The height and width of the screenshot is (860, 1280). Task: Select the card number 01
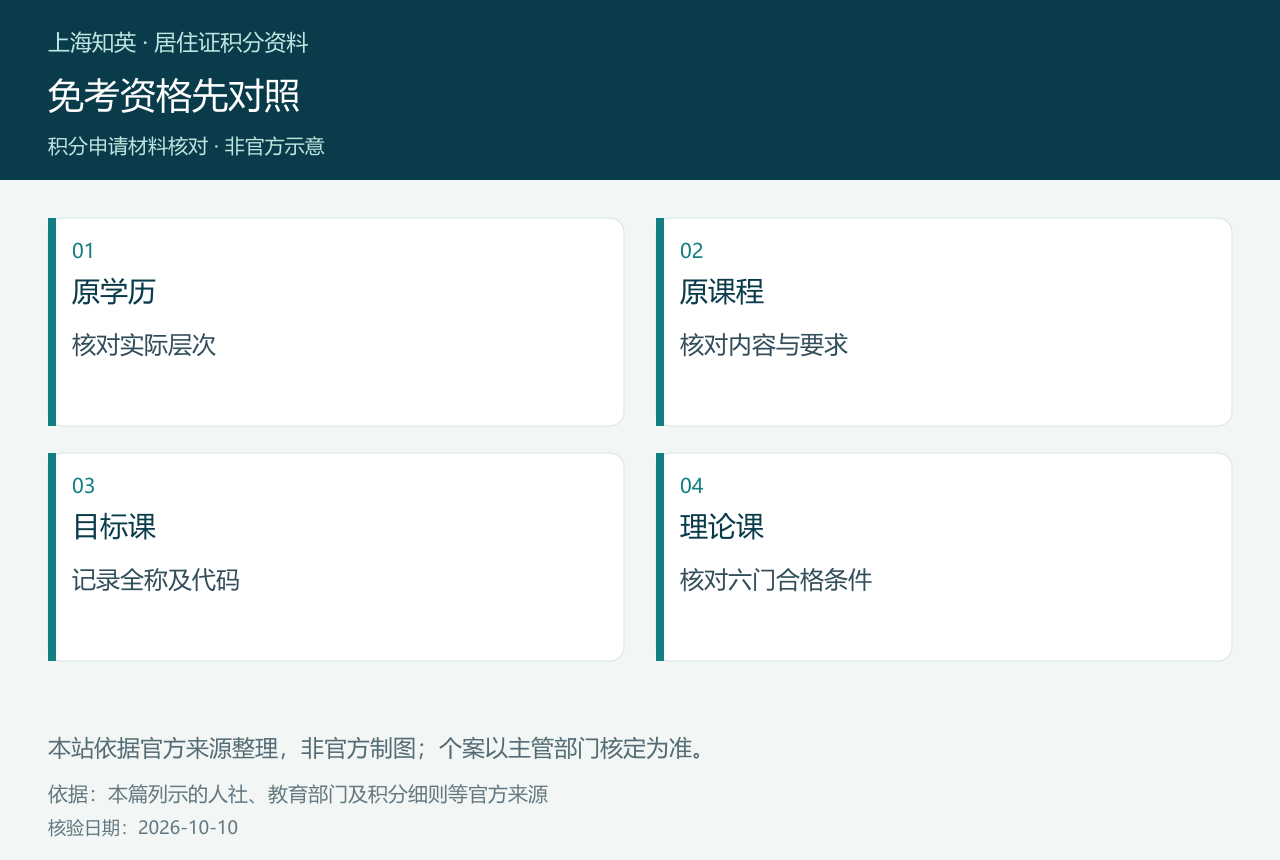tap(83, 251)
